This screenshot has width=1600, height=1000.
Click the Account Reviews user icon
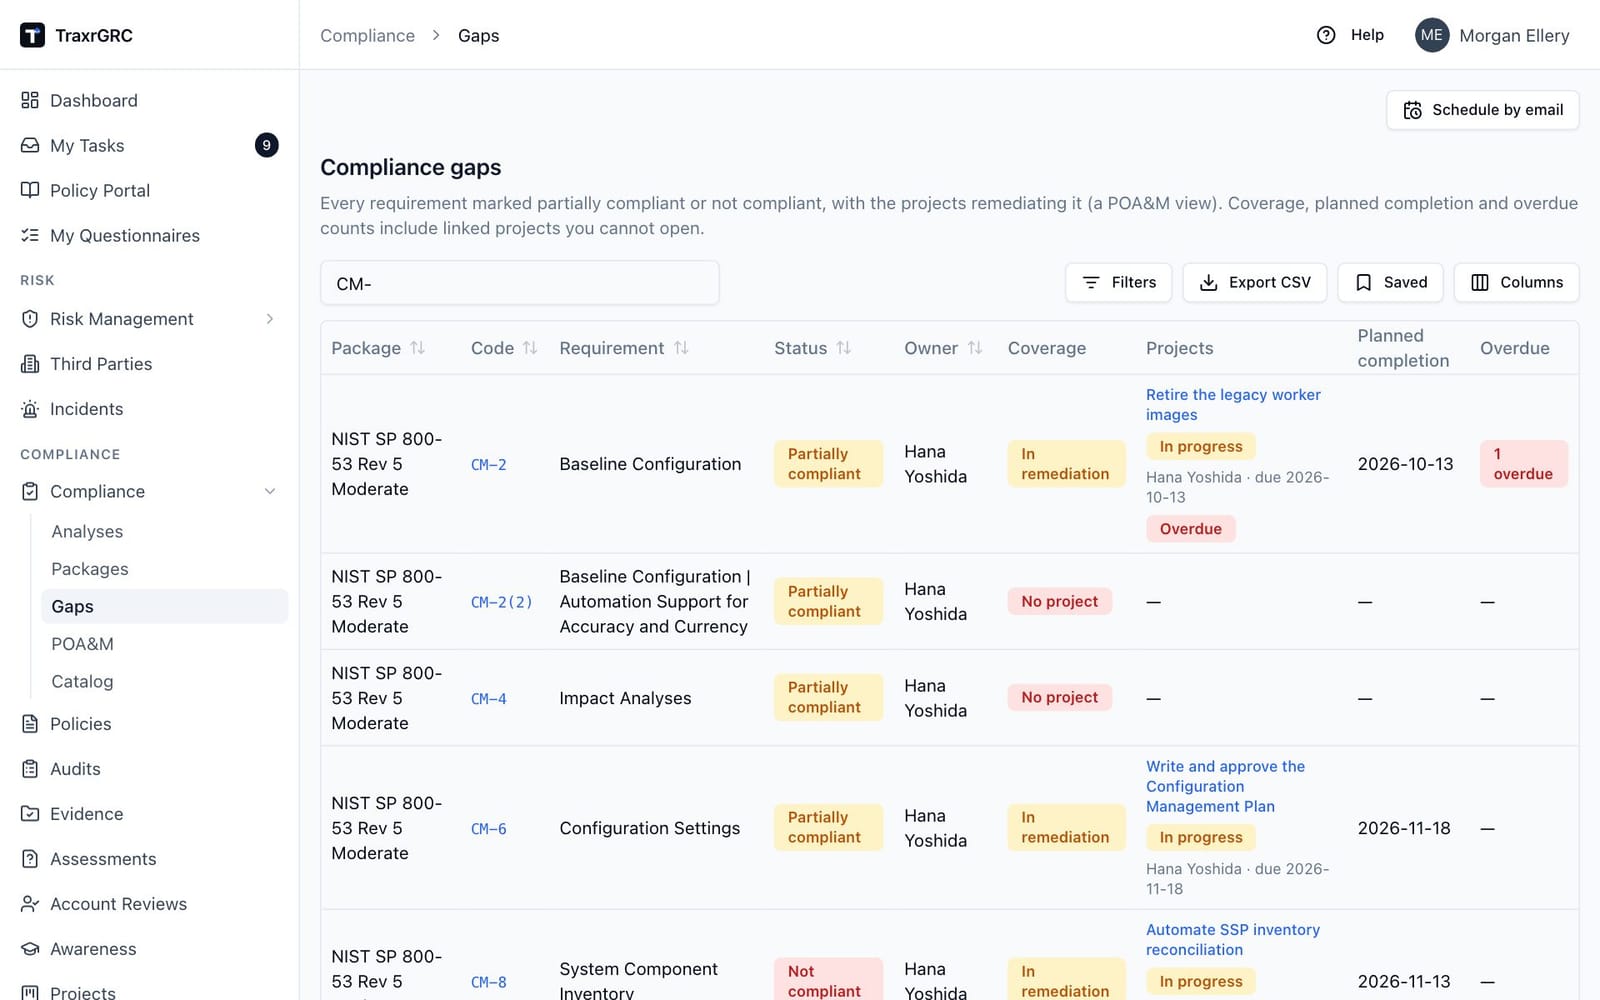point(30,904)
